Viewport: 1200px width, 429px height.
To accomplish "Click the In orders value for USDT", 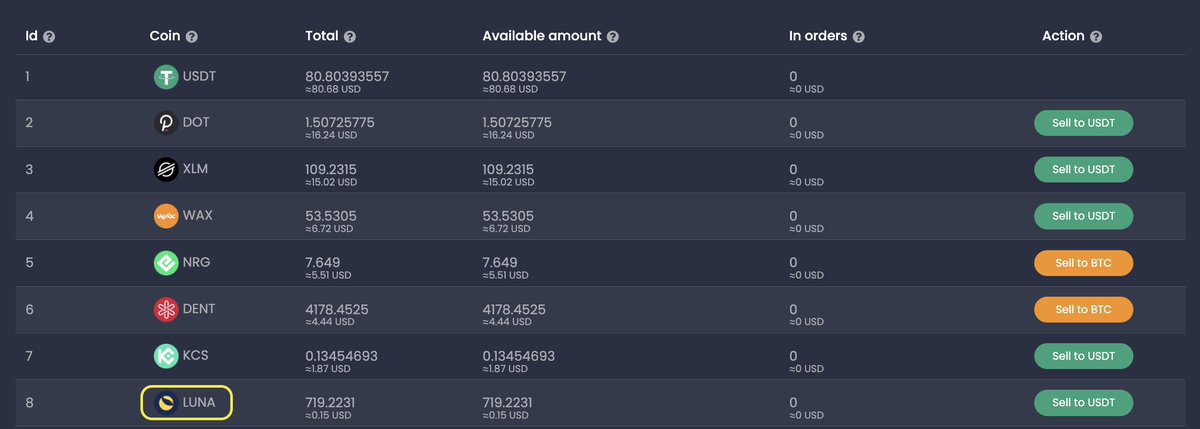I will (x=793, y=76).
